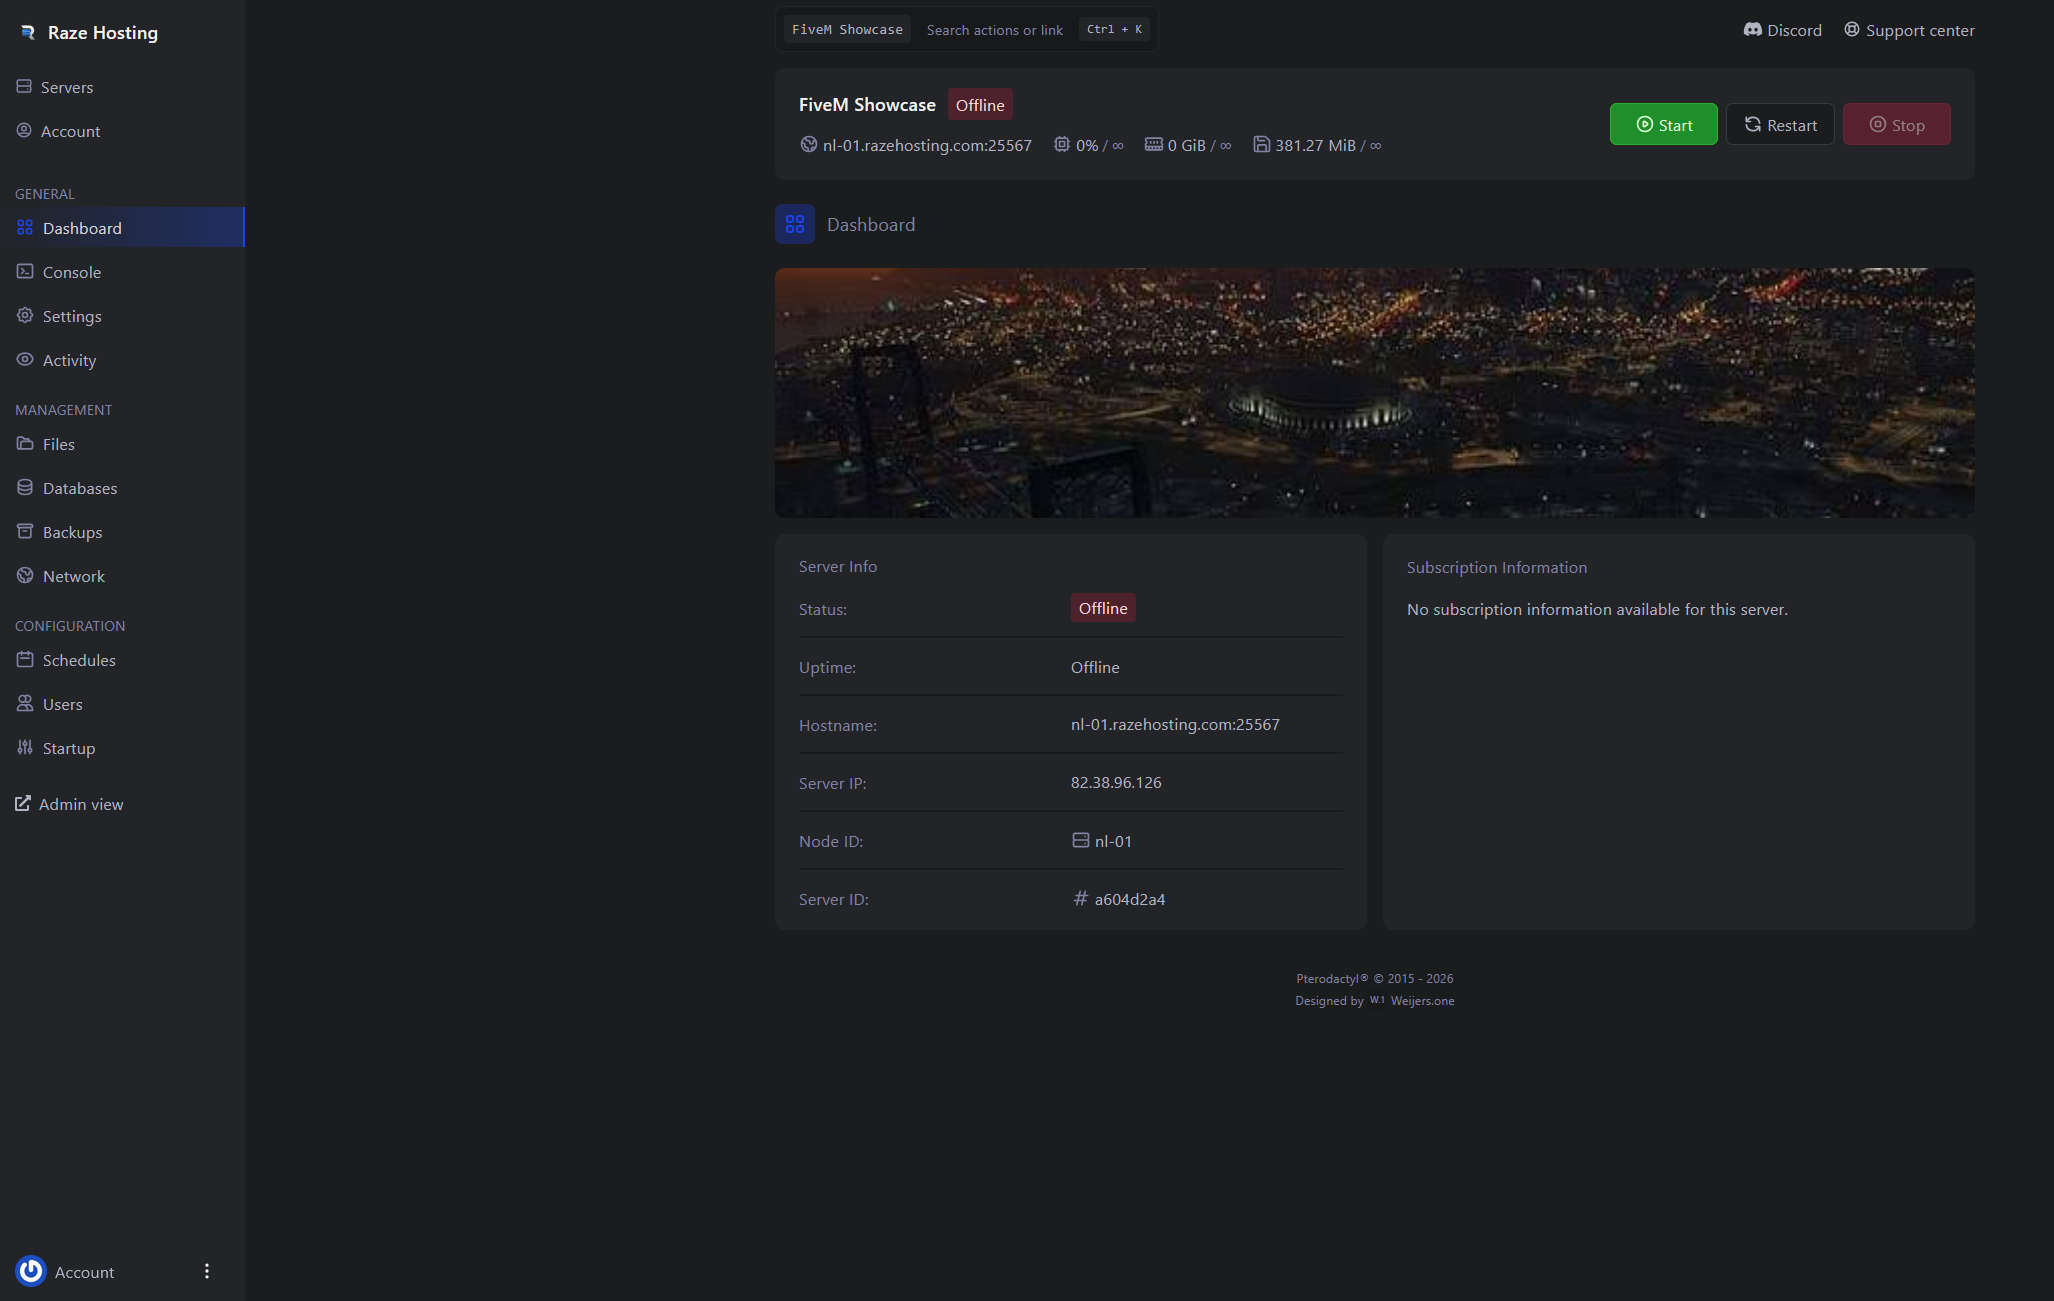Click the Account label at sidebar bottom
Screen dimensions: 2054x1301
(84, 1272)
